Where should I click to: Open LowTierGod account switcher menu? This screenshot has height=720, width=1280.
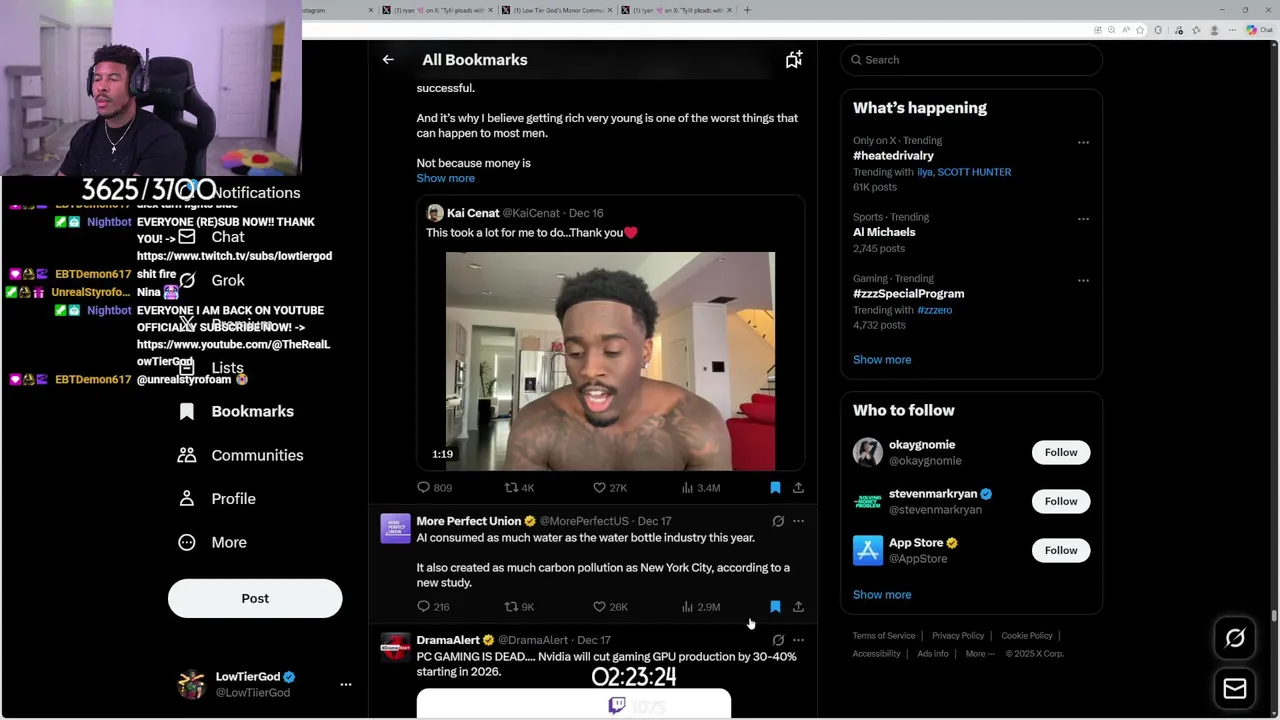346,685
